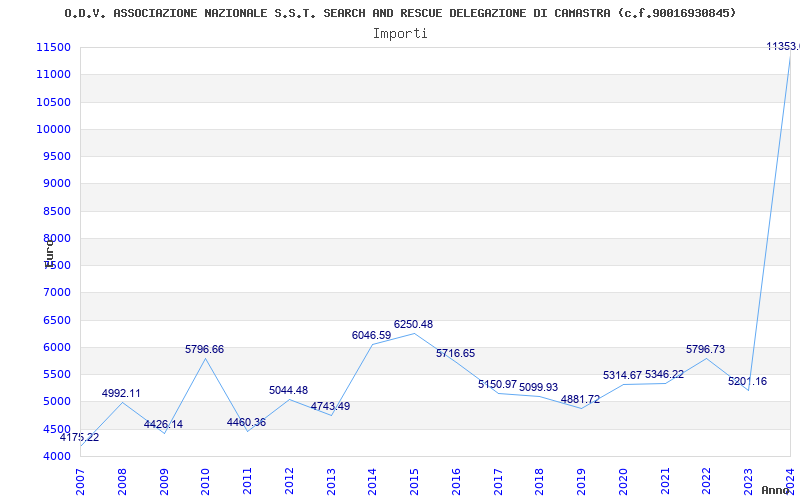Click the 4992.11 value label

pos(121,393)
